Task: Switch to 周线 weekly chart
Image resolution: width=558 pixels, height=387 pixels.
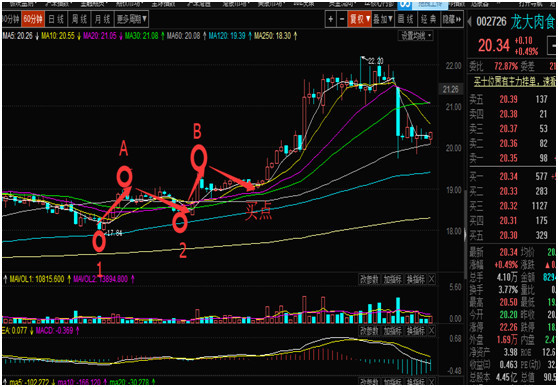Action: point(79,19)
